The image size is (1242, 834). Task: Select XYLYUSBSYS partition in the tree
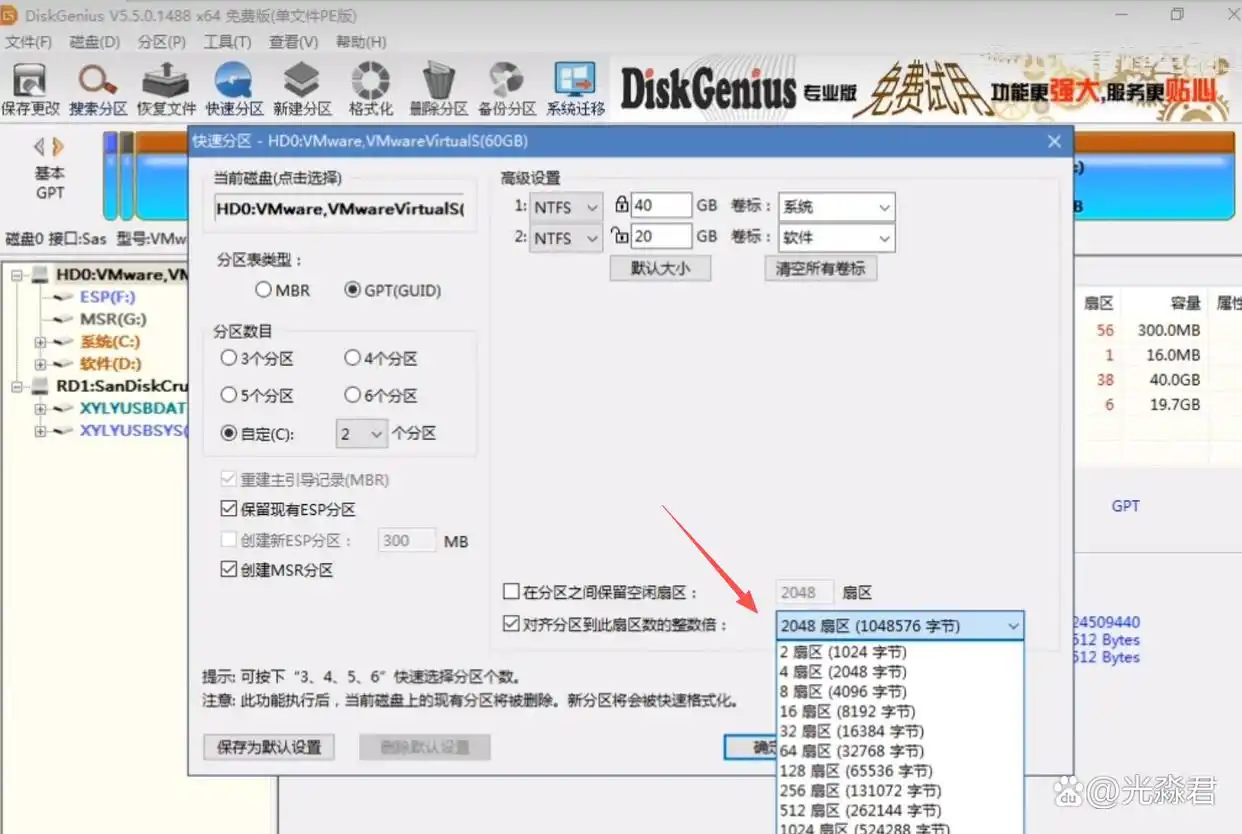[132, 430]
